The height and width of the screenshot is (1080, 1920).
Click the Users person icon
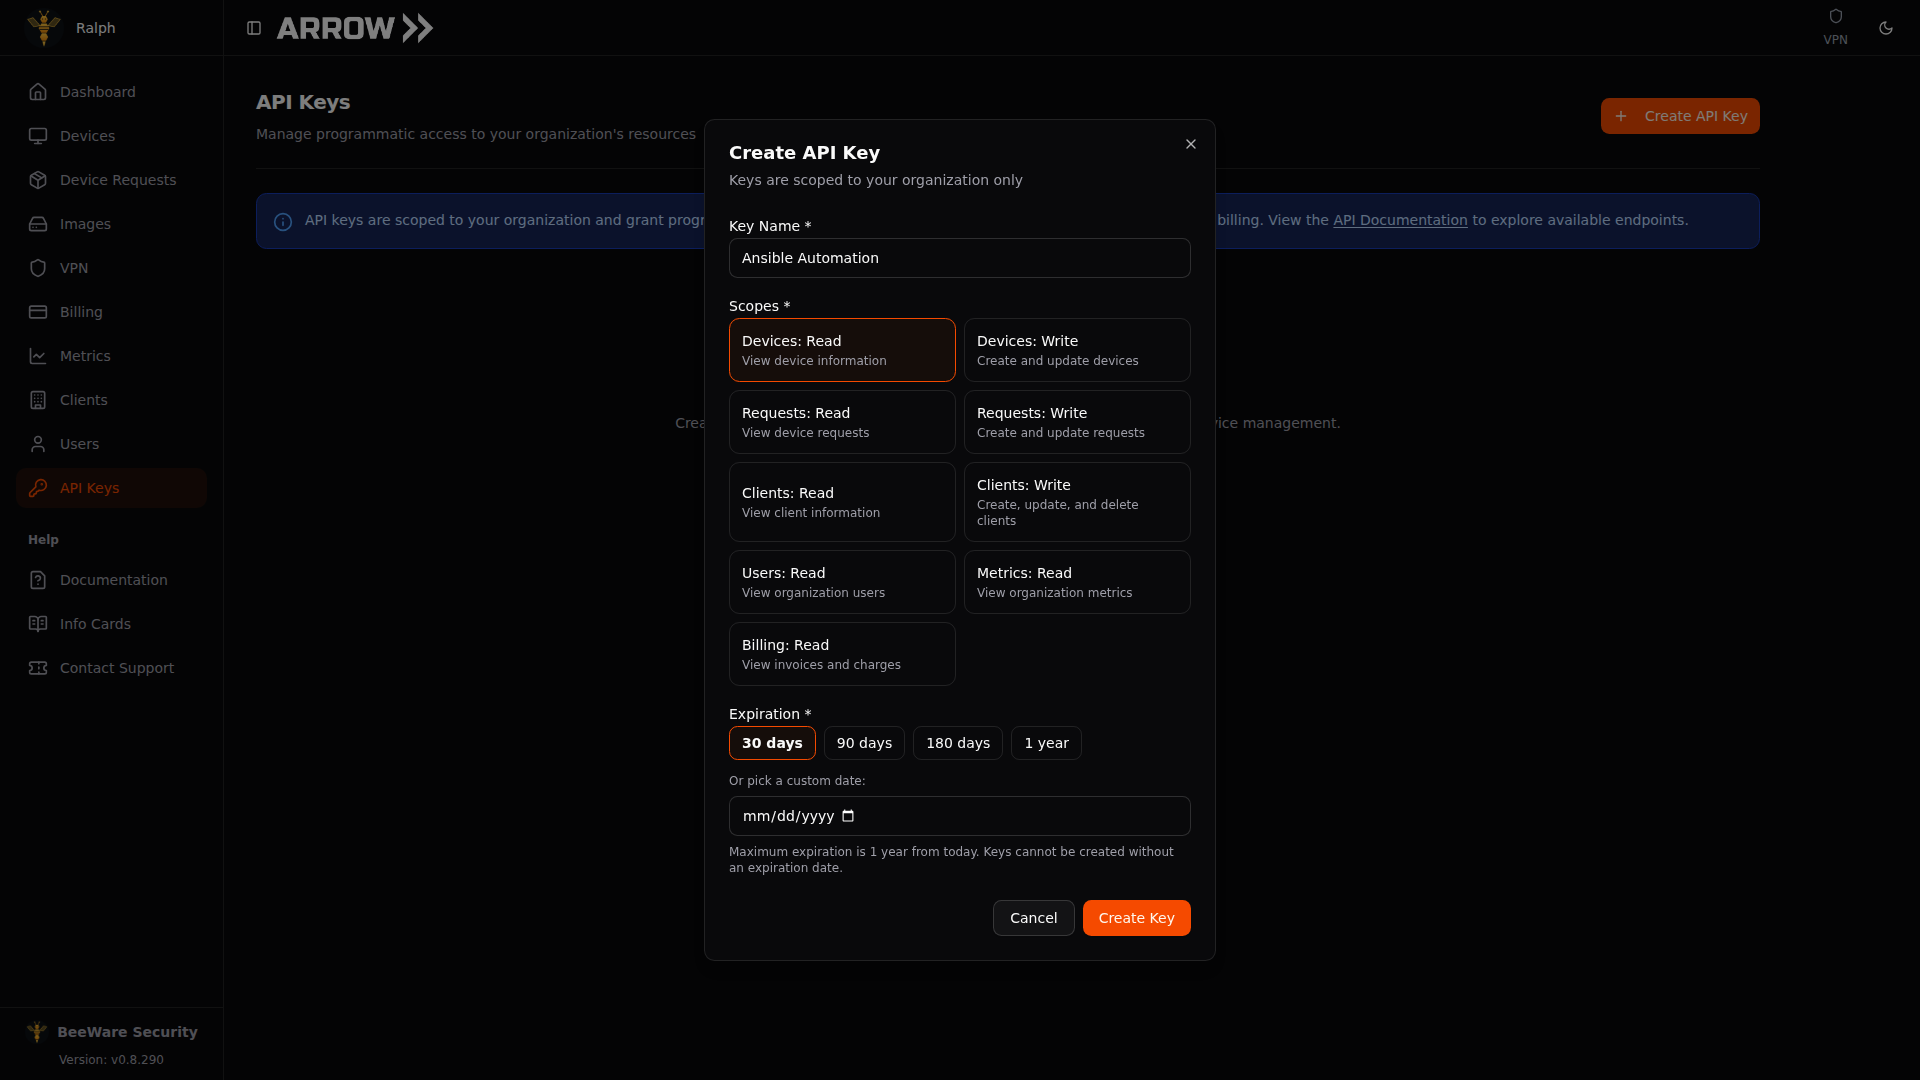tap(38, 444)
